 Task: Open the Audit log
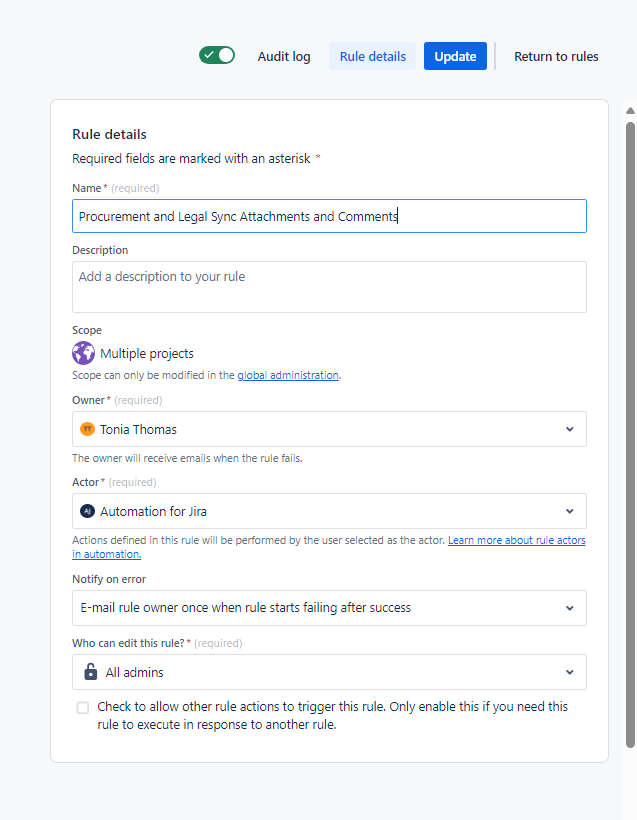[x=284, y=56]
